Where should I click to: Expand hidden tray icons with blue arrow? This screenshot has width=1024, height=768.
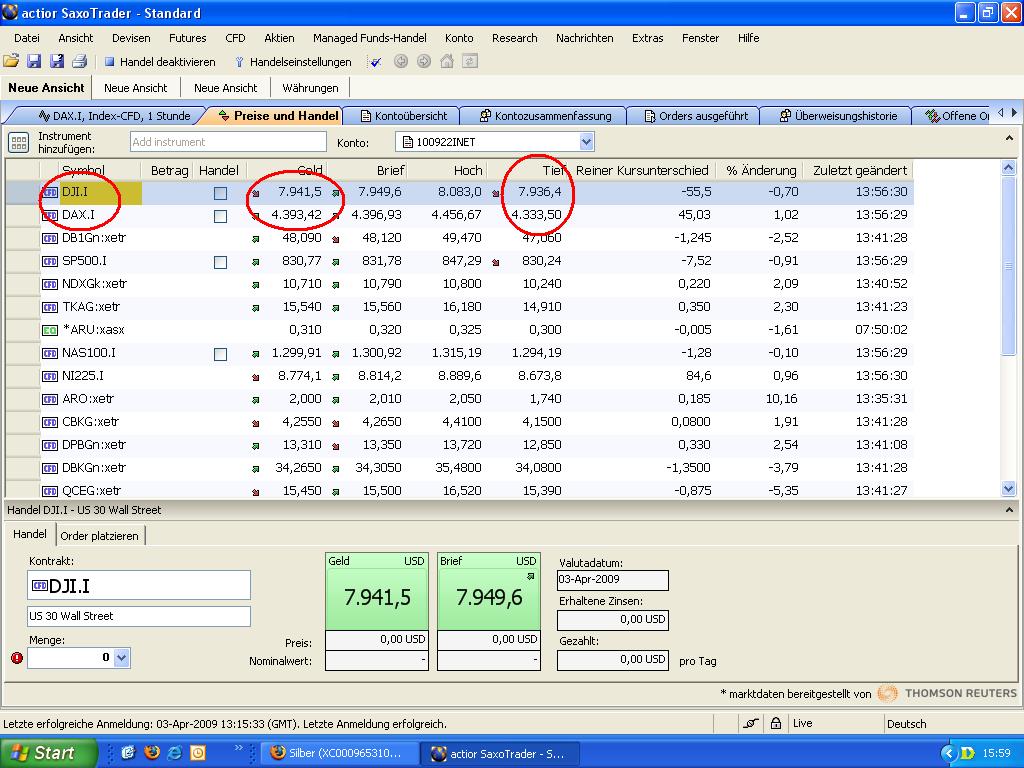point(948,753)
